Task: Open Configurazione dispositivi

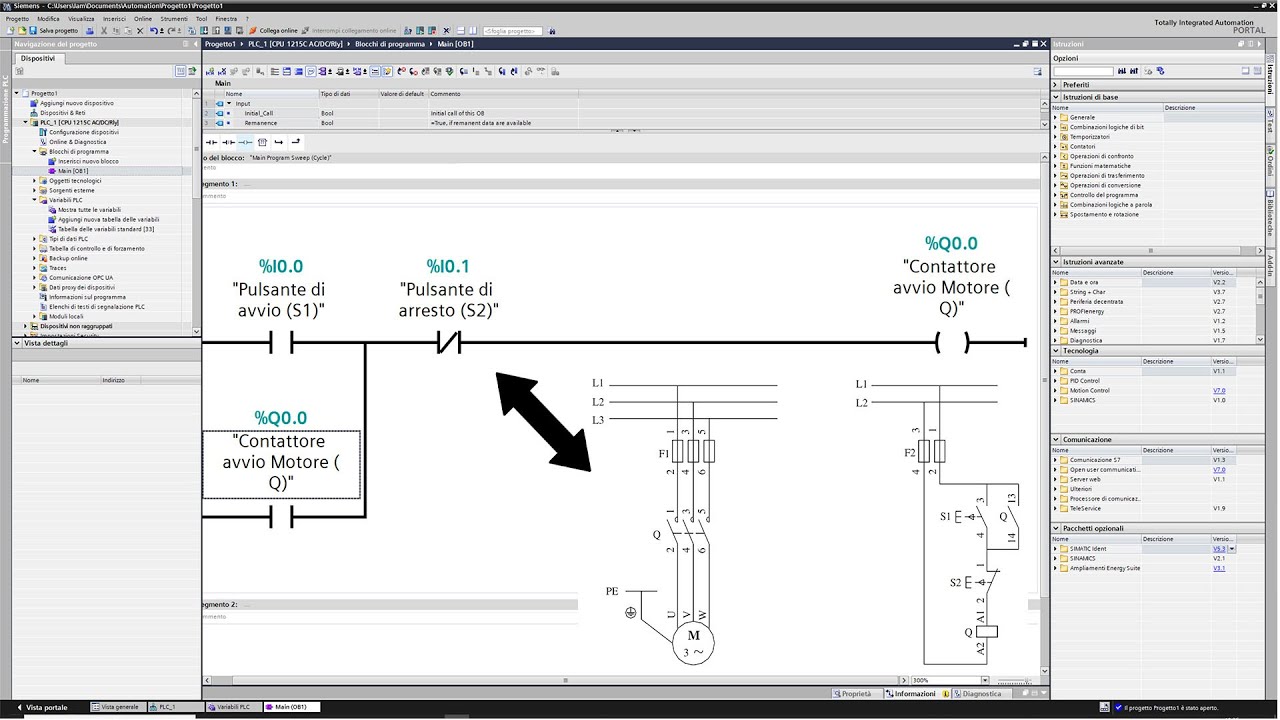Action: (x=83, y=132)
